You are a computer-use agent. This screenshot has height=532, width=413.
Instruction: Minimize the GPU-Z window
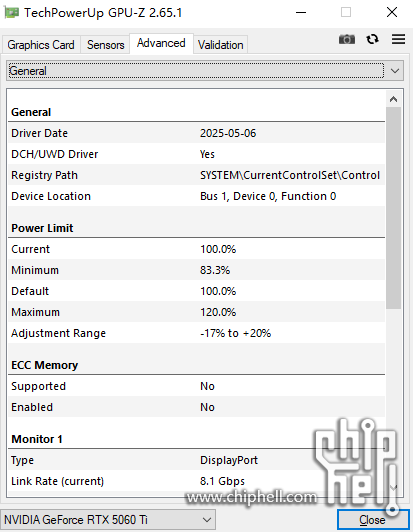tap(301, 13)
